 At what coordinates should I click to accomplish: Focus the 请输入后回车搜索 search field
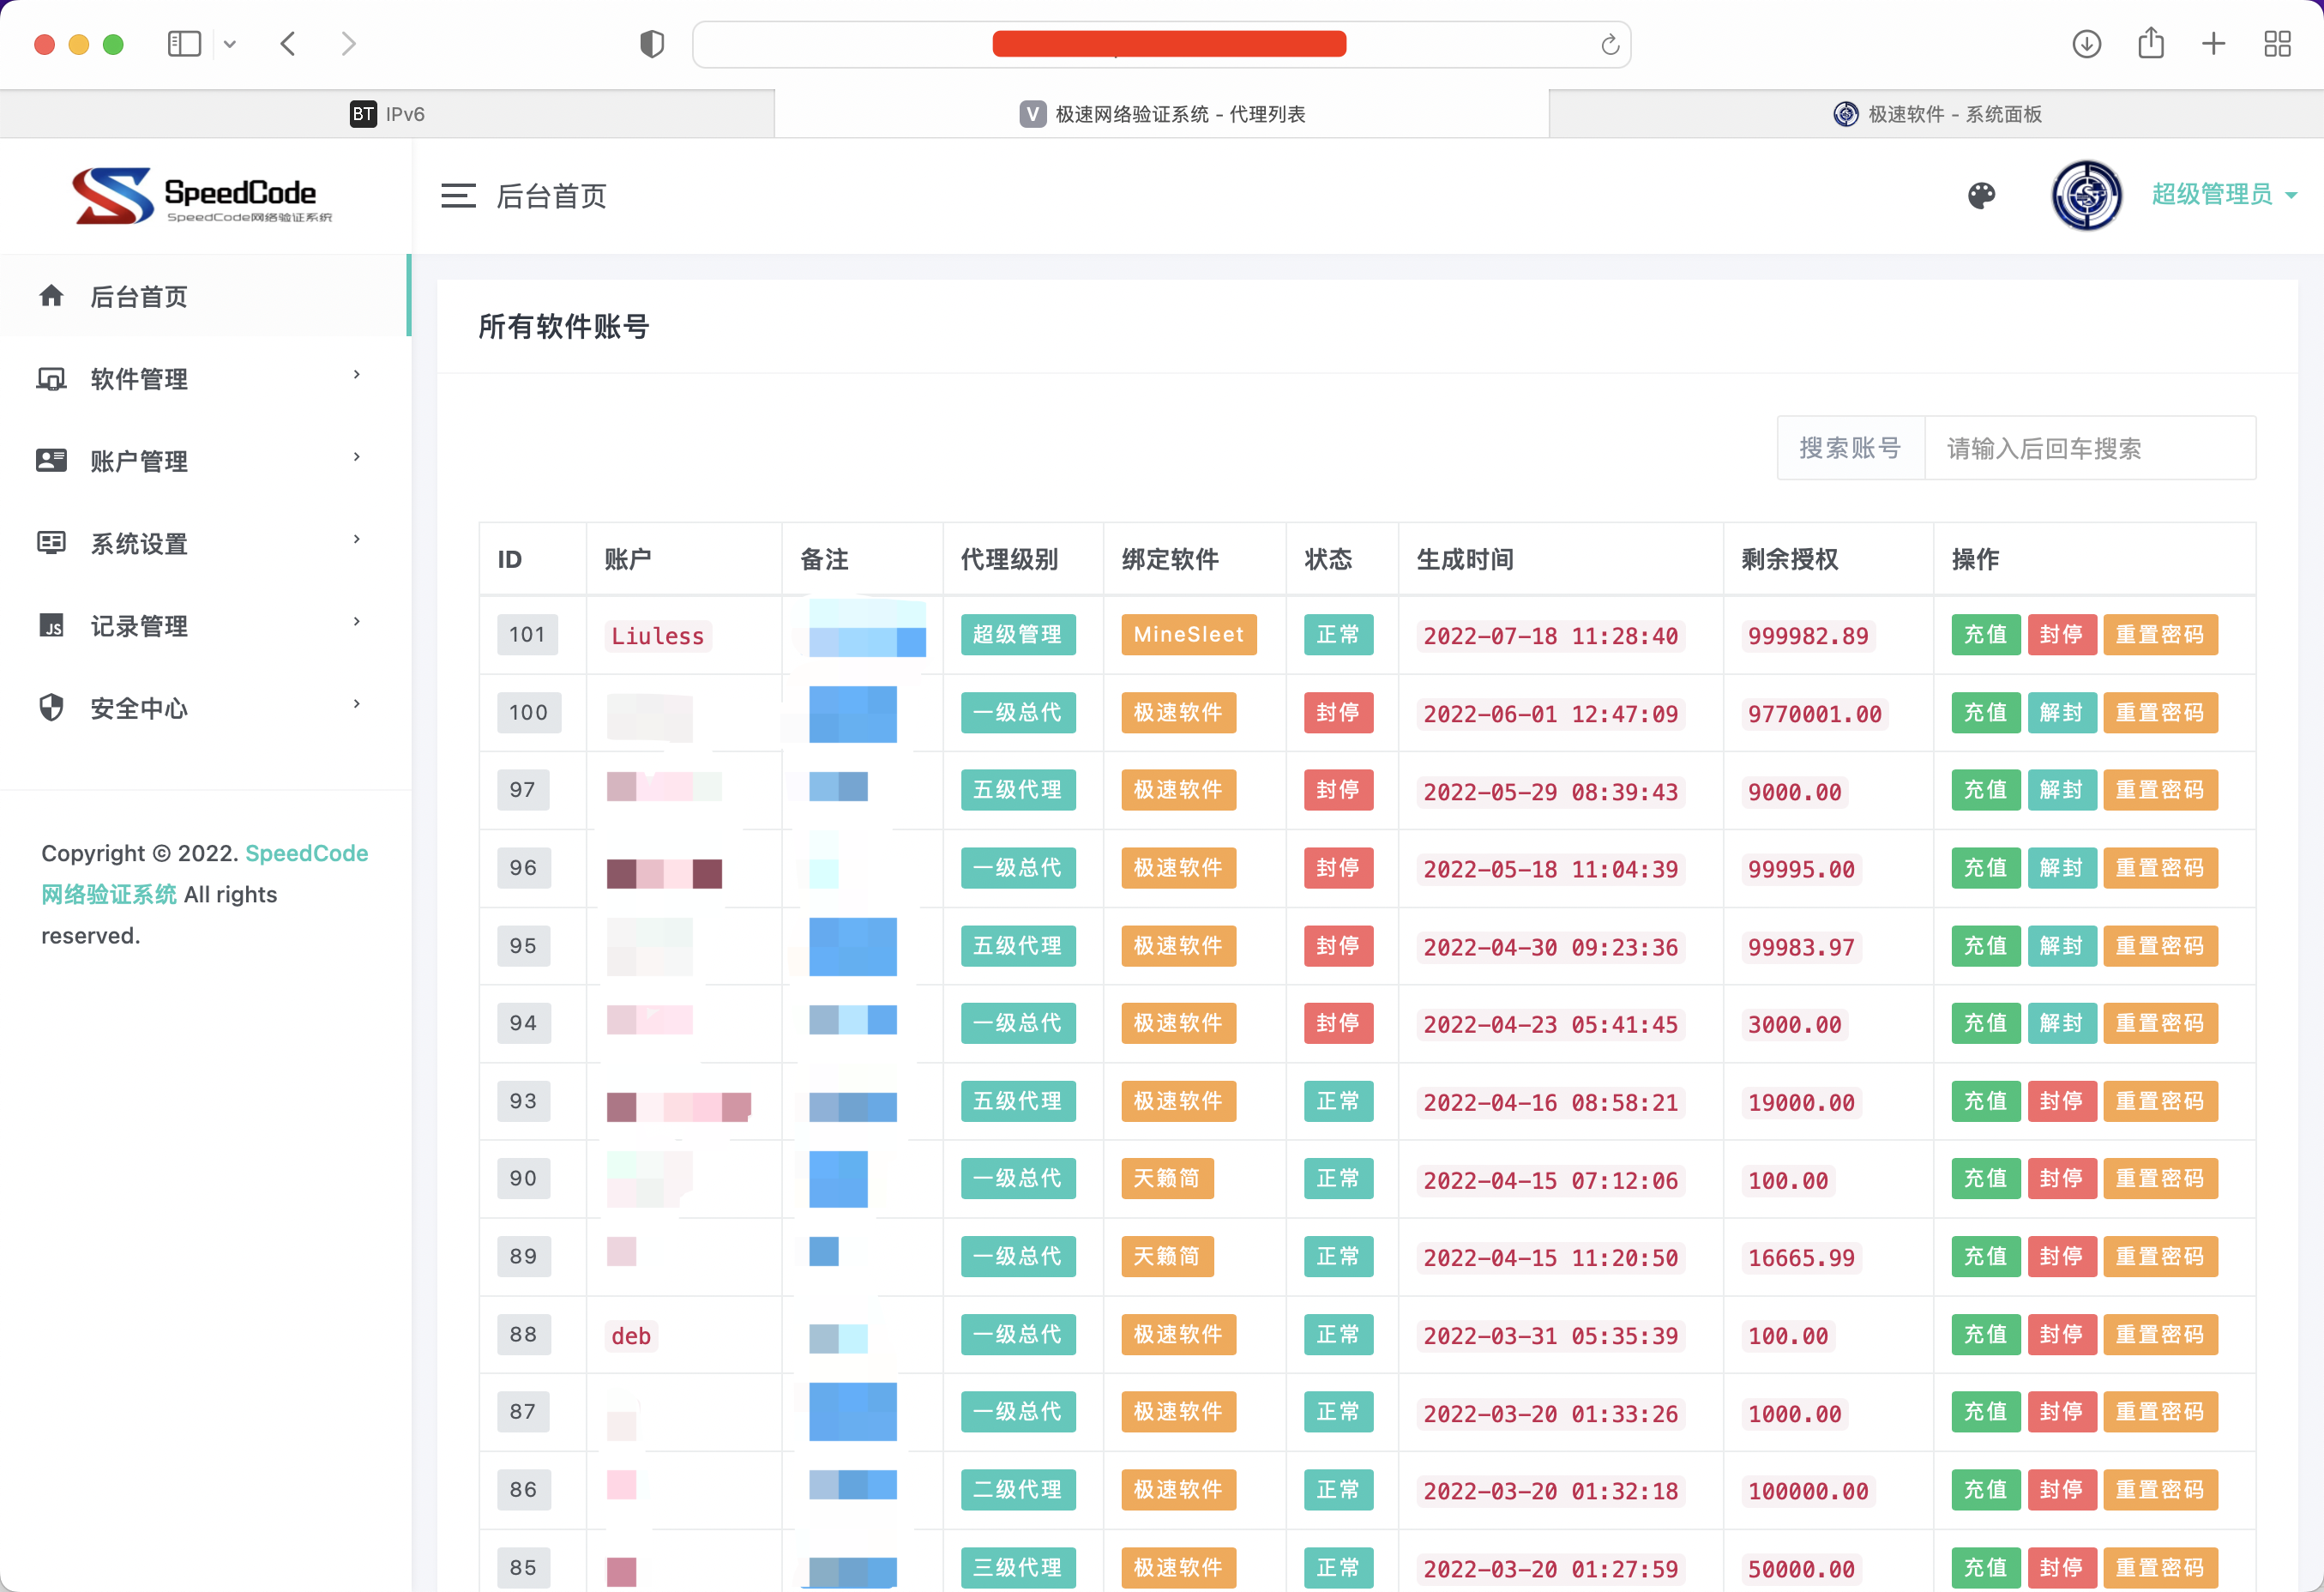pyautogui.click(x=2089, y=448)
